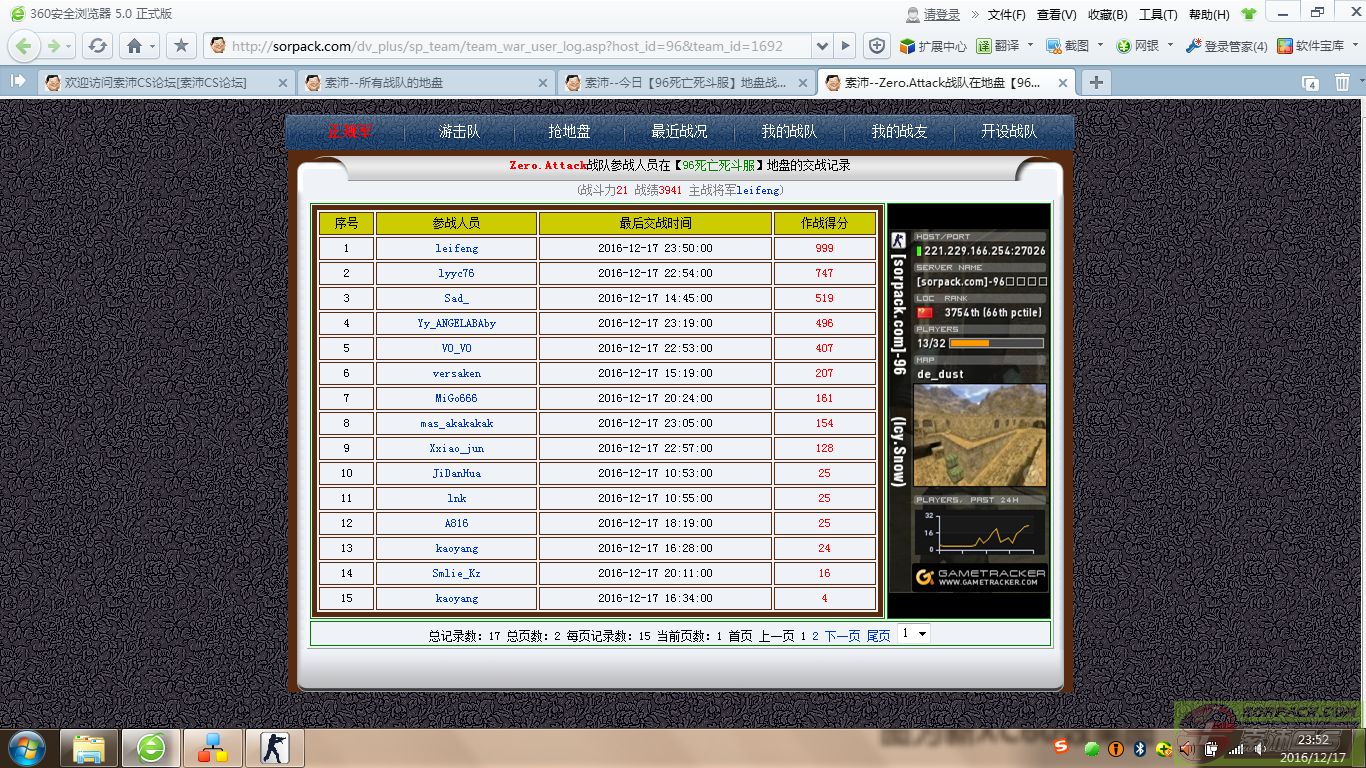Viewport: 1366px width, 768px height.
Task: Click the de_dust map thumbnail
Action: click(x=979, y=435)
